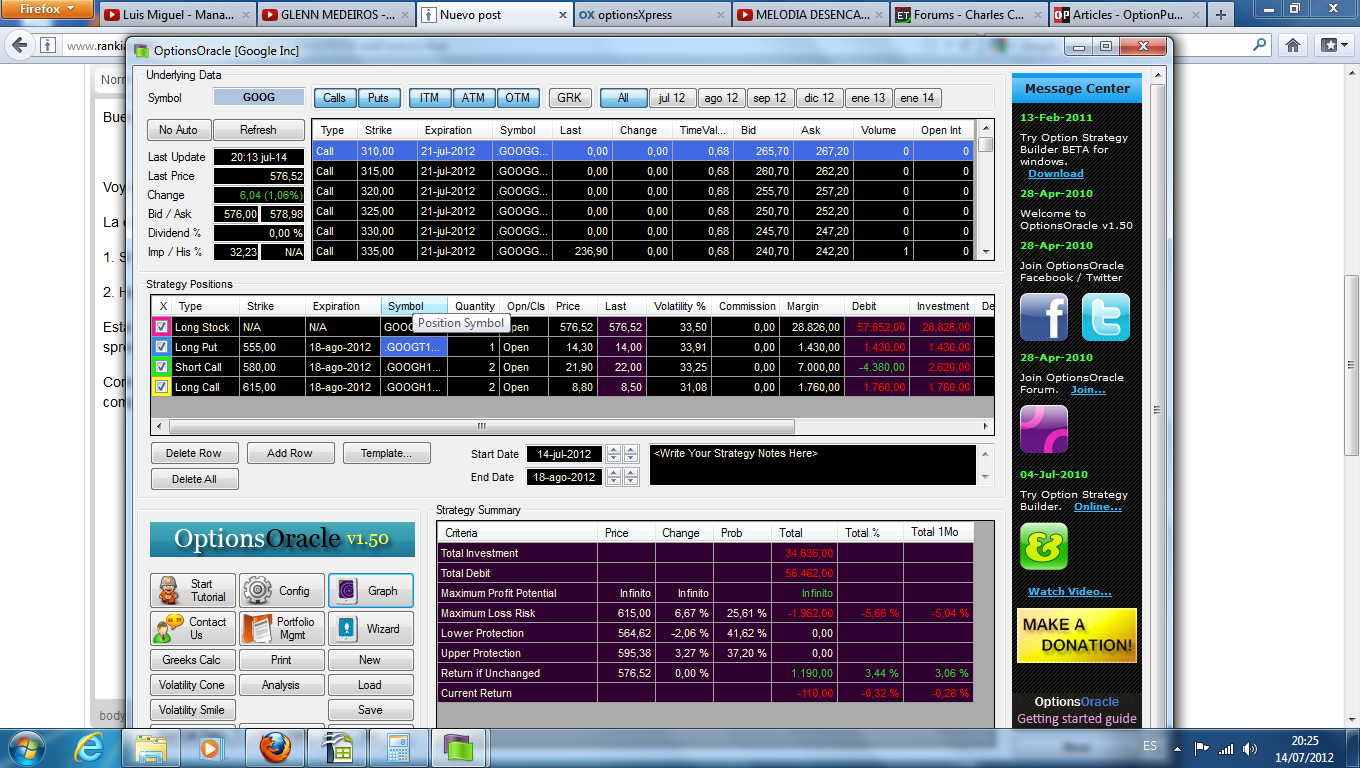Click the Action Center flag tray icon
The height and width of the screenshot is (768, 1360).
[1202, 748]
